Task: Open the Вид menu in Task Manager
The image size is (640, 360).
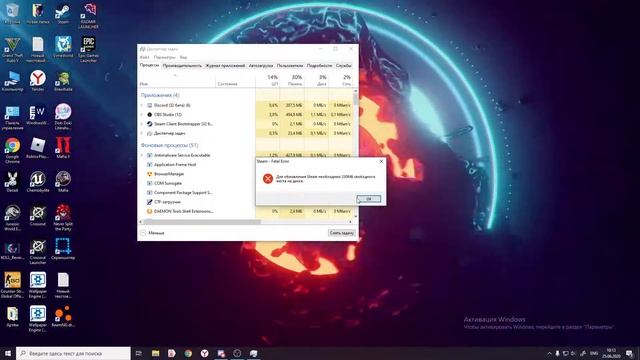Action: (183, 58)
